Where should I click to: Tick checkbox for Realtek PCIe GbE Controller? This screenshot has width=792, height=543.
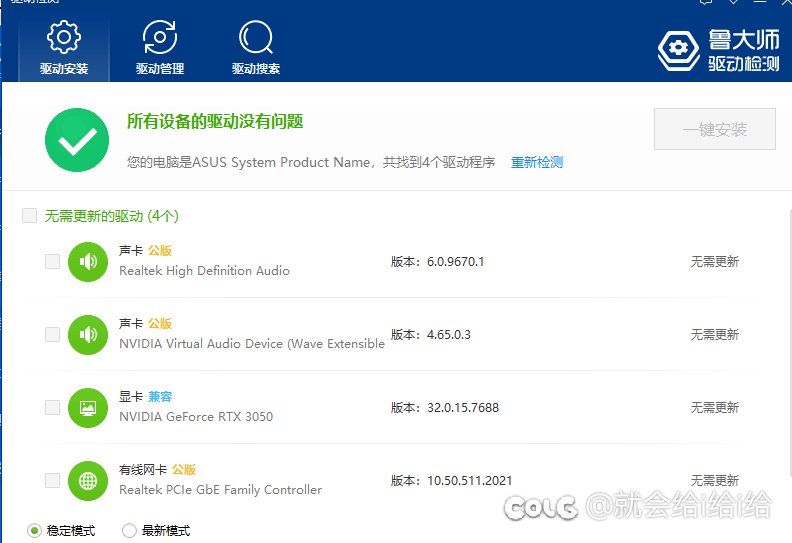(52, 481)
